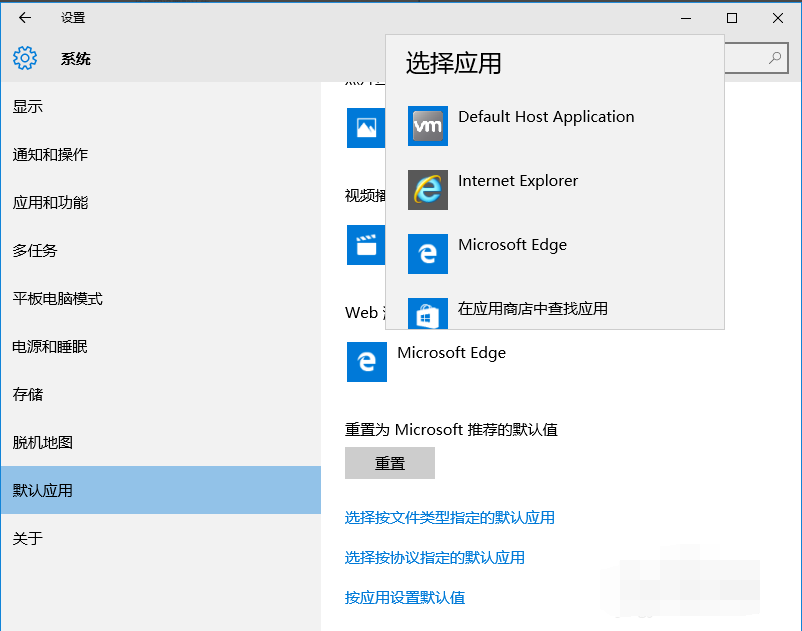This screenshot has width=802, height=631.
Task: Click the Microsoft Edge icon in the popup
Action: pyautogui.click(x=427, y=254)
